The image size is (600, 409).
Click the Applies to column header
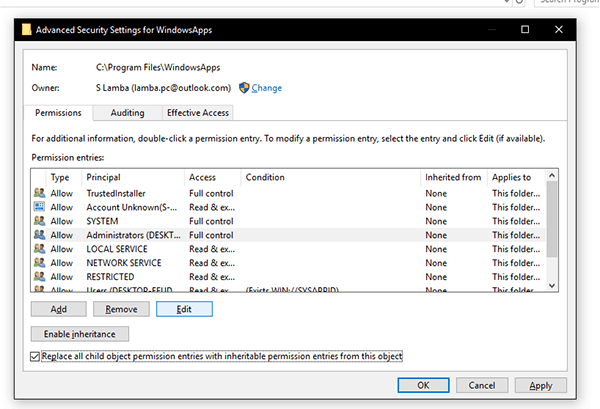(x=517, y=177)
